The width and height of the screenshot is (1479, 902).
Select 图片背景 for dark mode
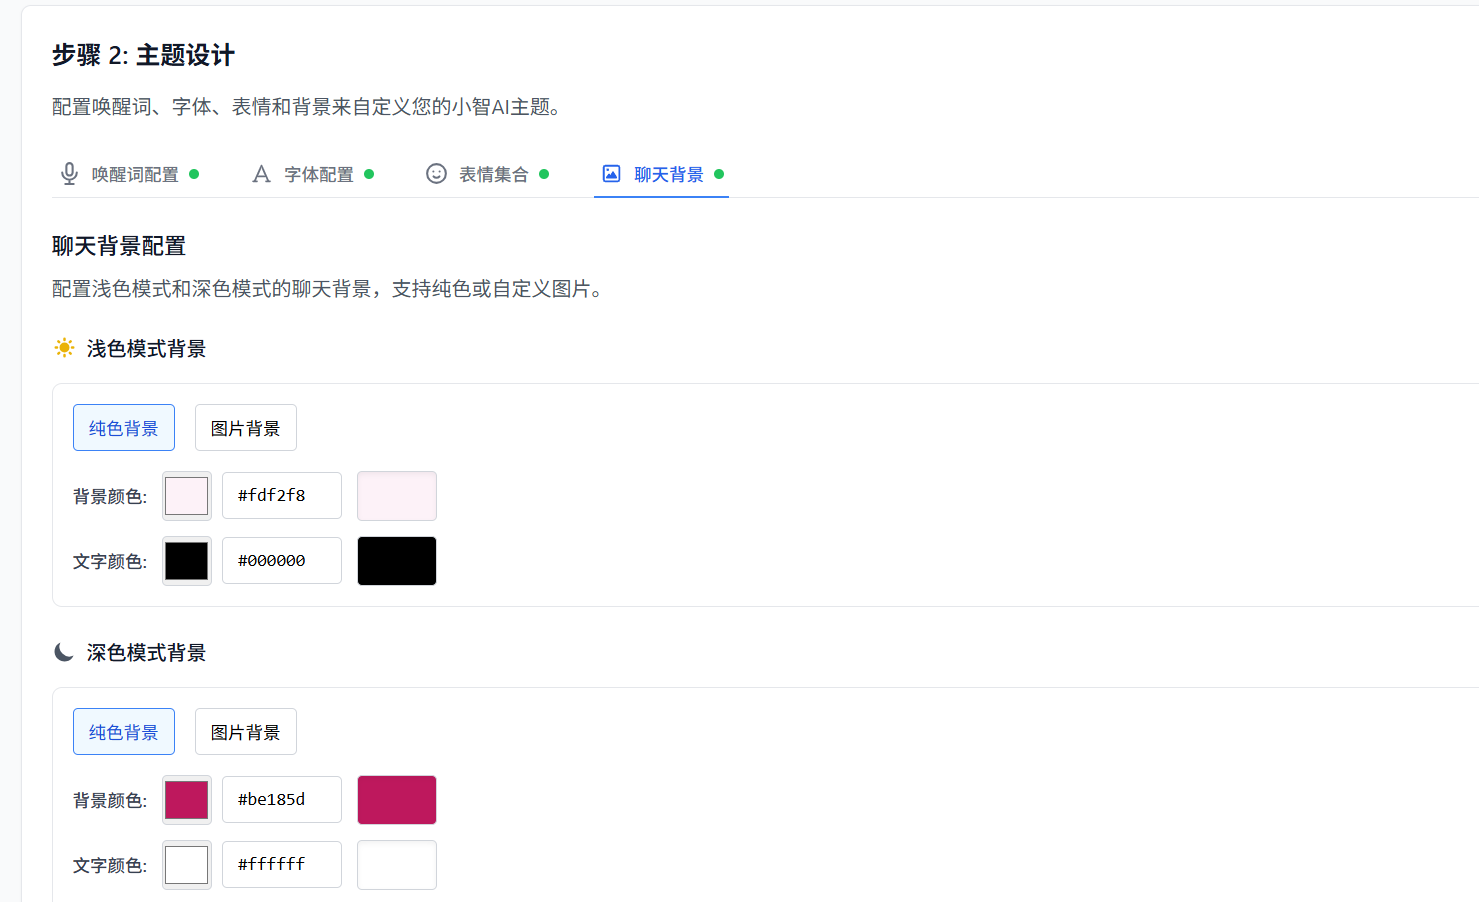[x=246, y=732]
